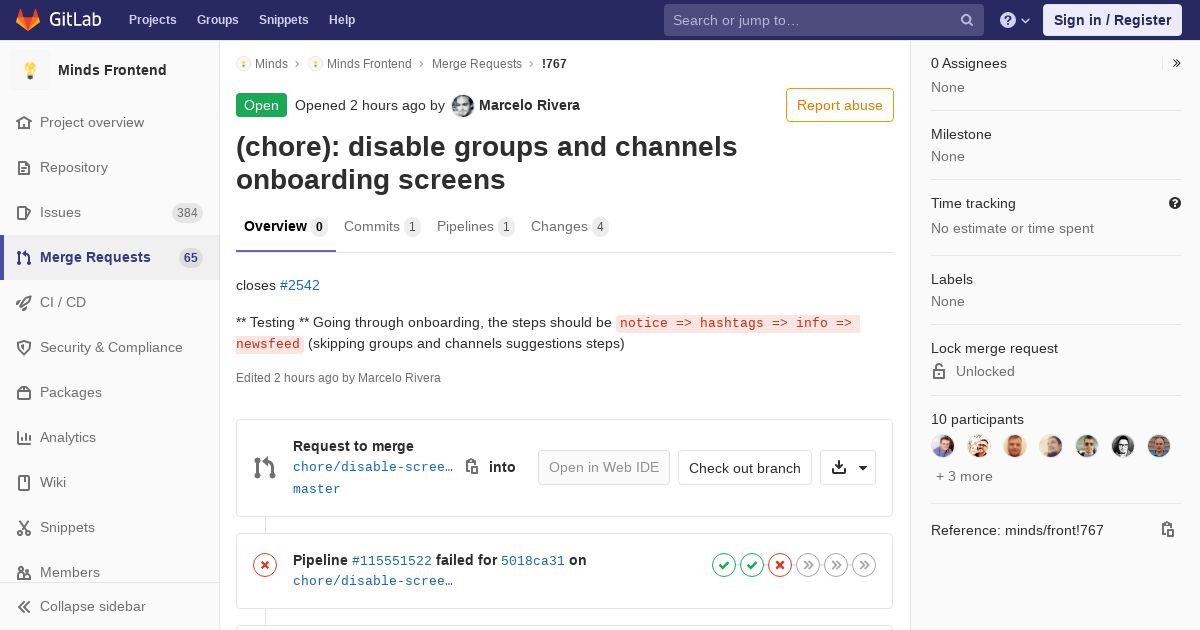Viewport: 1200px width, 630px height.
Task: Open the download dropdown
Action: click(x=848, y=468)
